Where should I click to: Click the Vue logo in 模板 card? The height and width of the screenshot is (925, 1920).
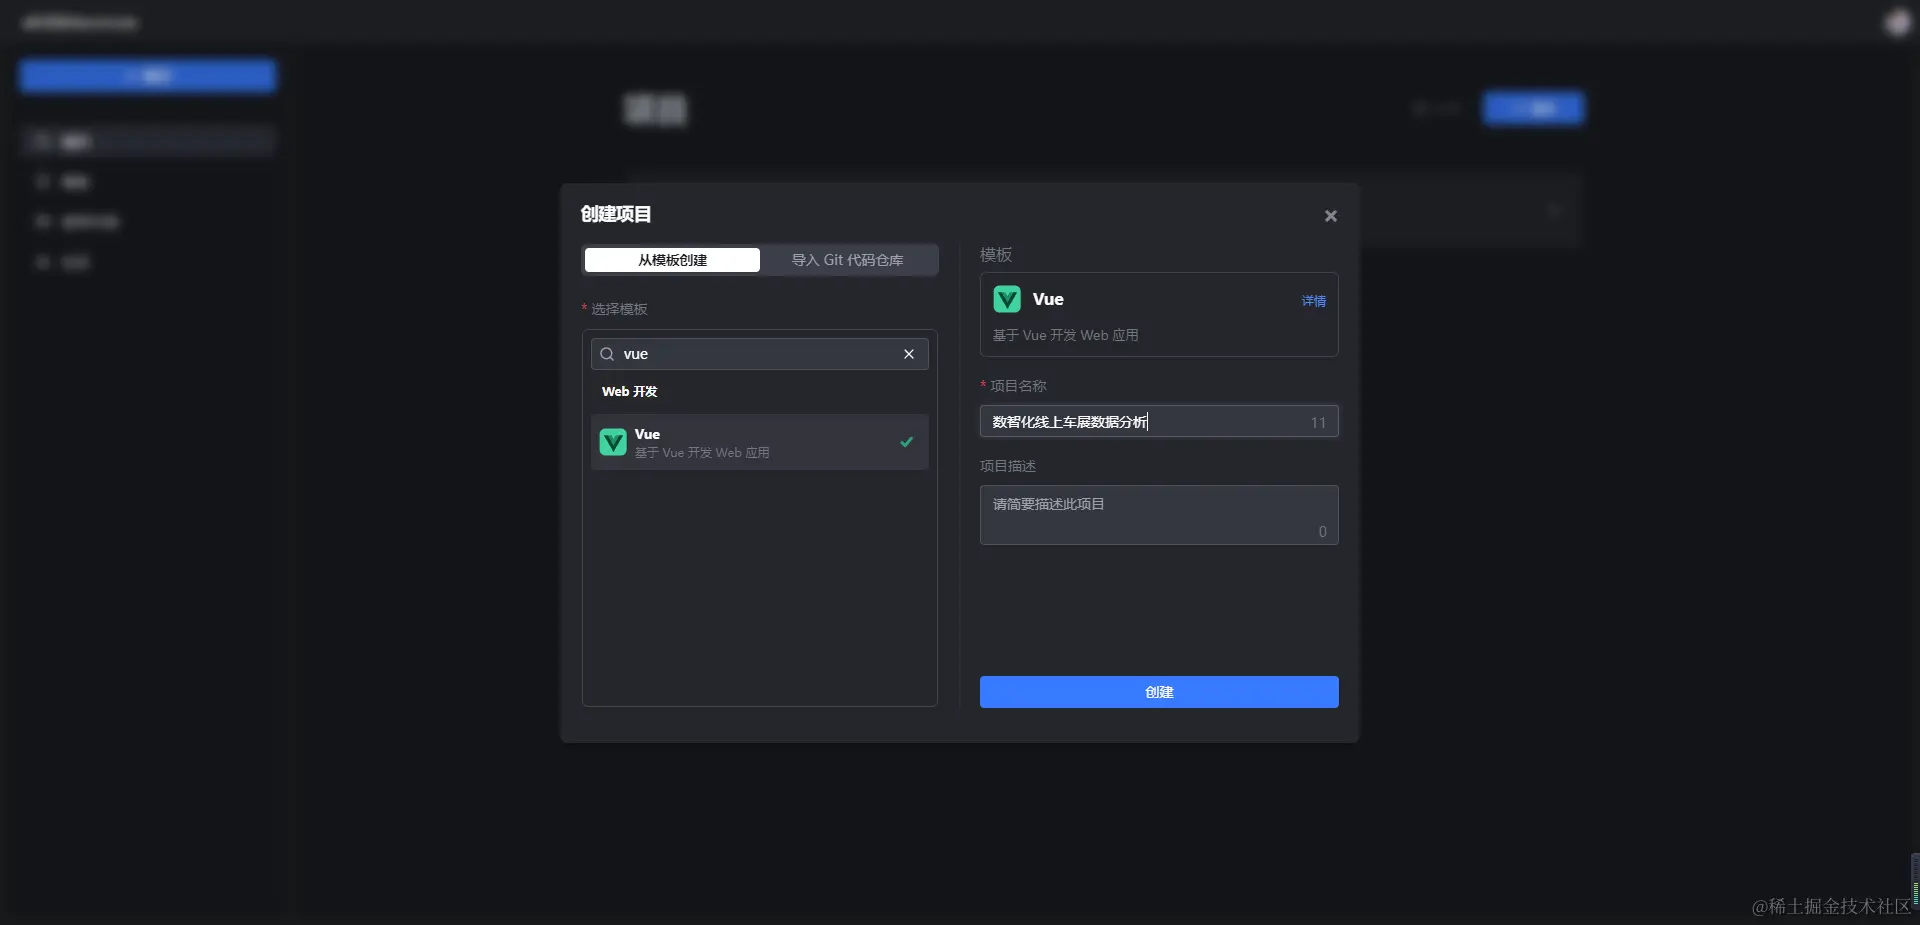(1007, 299)
